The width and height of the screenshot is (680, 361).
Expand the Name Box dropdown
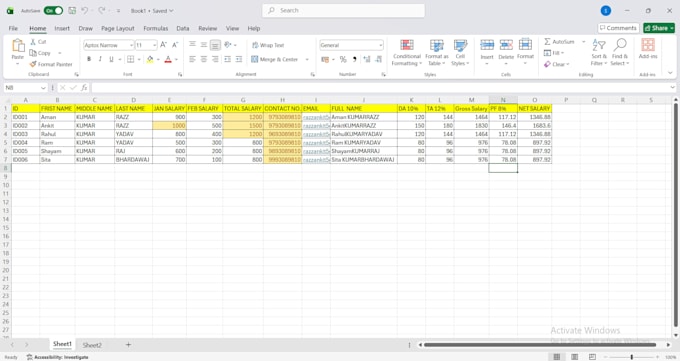[43, 88]
